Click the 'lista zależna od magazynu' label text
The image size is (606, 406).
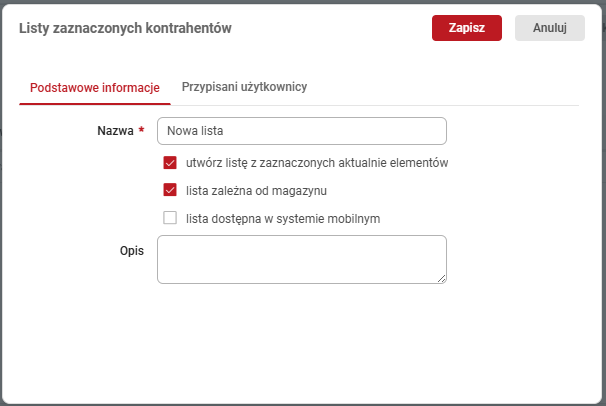click(256, 190)
